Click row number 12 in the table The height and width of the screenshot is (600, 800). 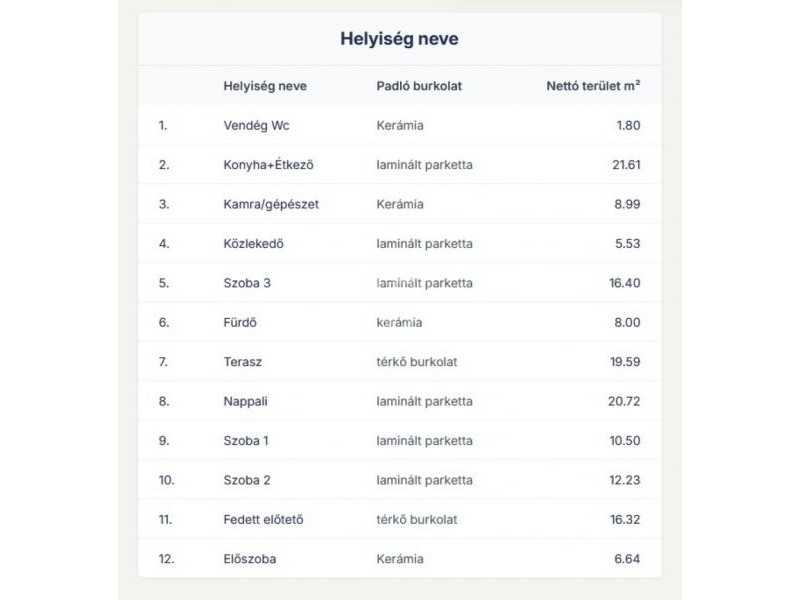[166, 559]
